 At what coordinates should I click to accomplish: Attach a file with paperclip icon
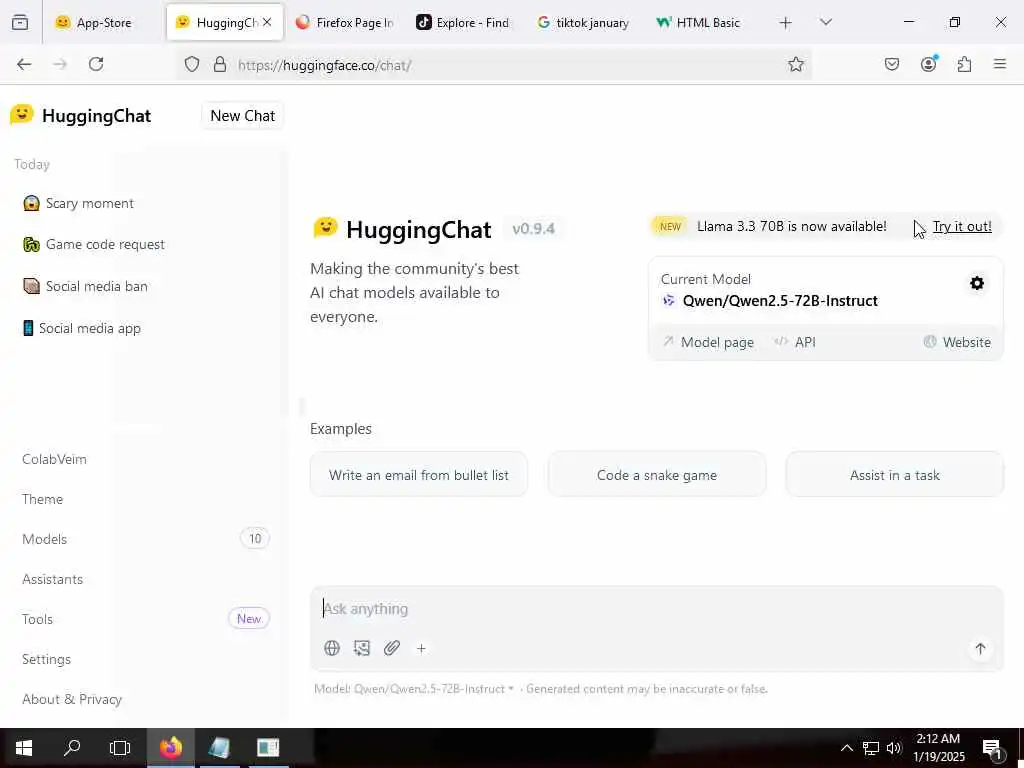(x=392, y=648)
